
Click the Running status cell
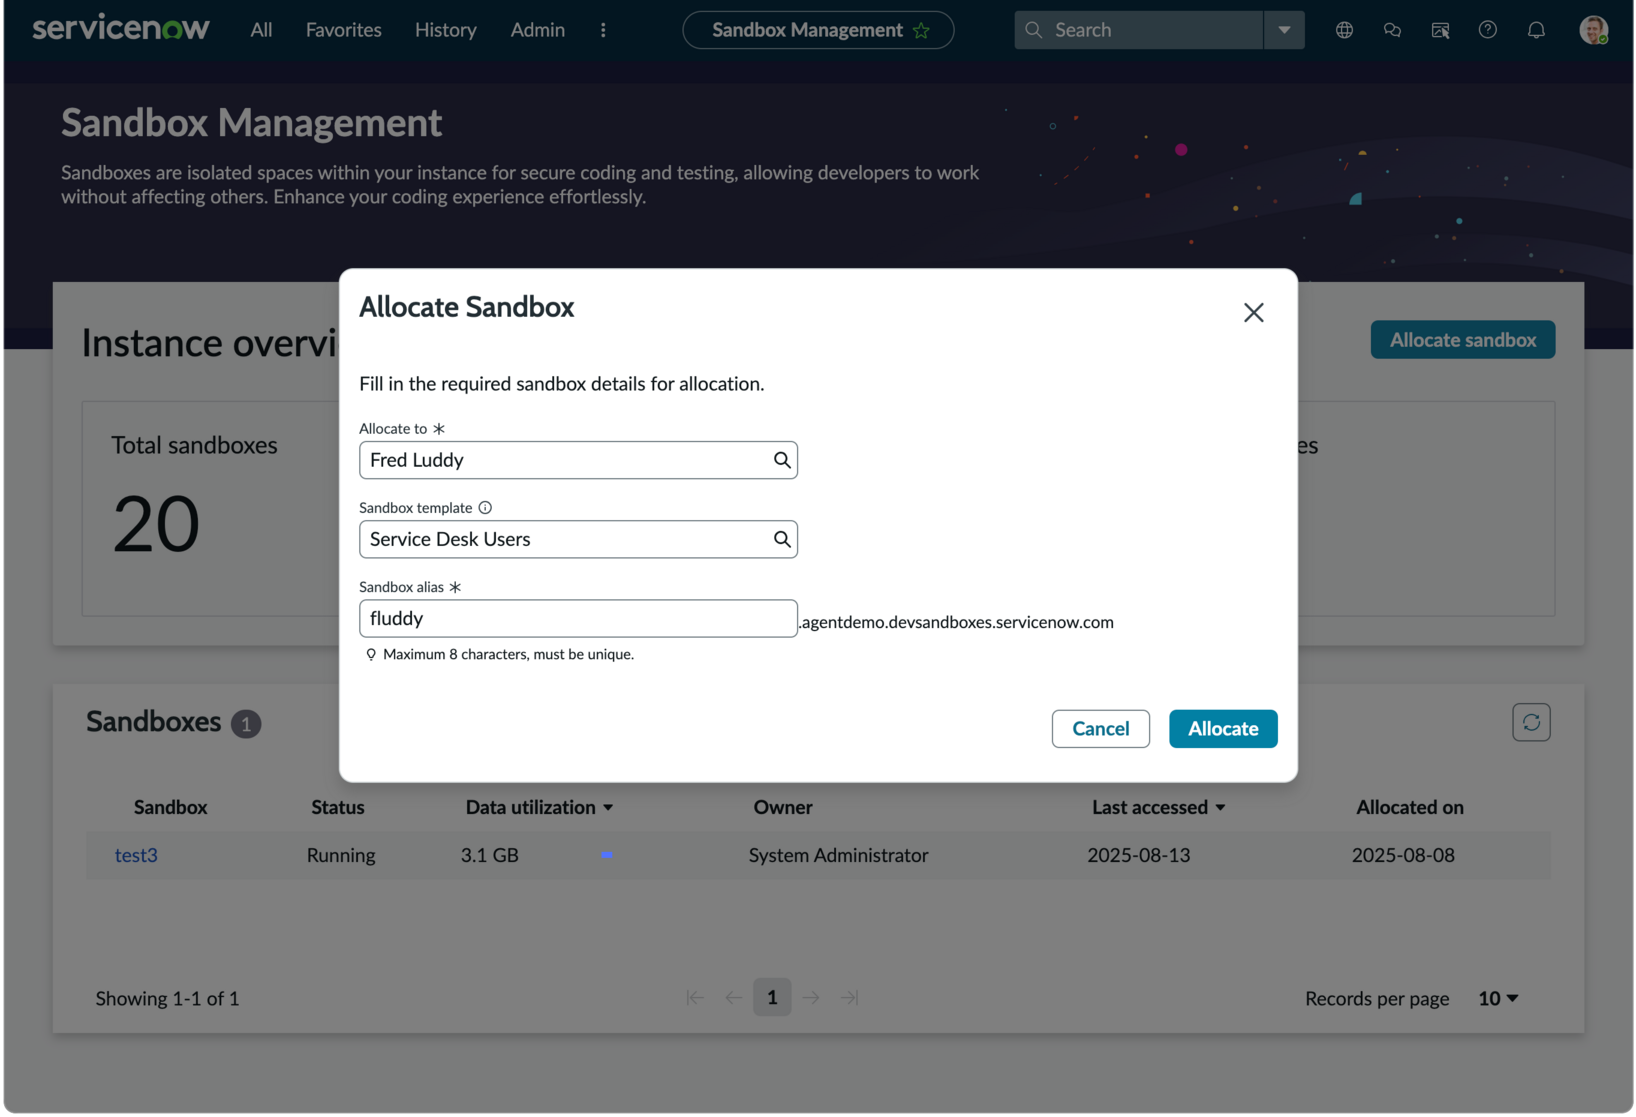pos(341,855)
